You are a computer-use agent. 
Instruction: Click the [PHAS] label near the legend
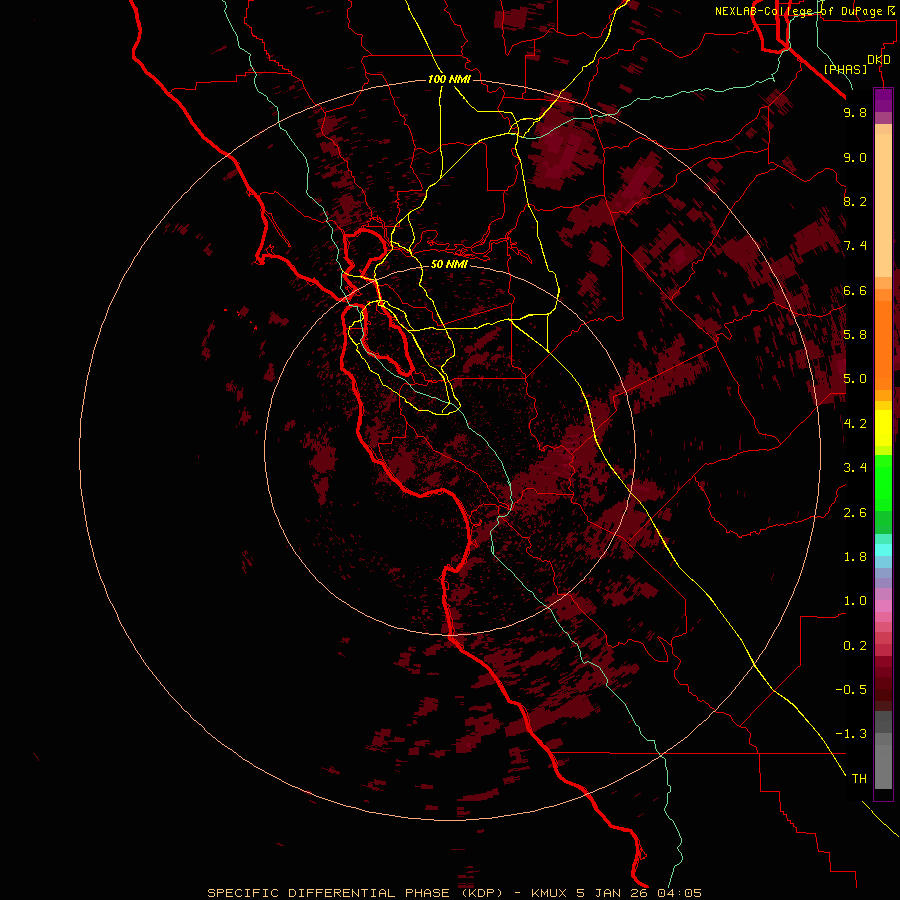pyautogui.click(x=845, y=69)
